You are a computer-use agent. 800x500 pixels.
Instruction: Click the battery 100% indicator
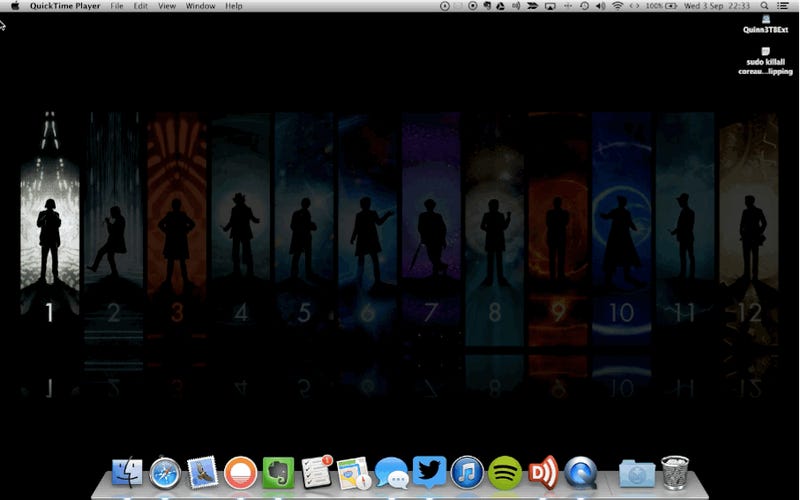pyautogui.click(x=661, y=6)
